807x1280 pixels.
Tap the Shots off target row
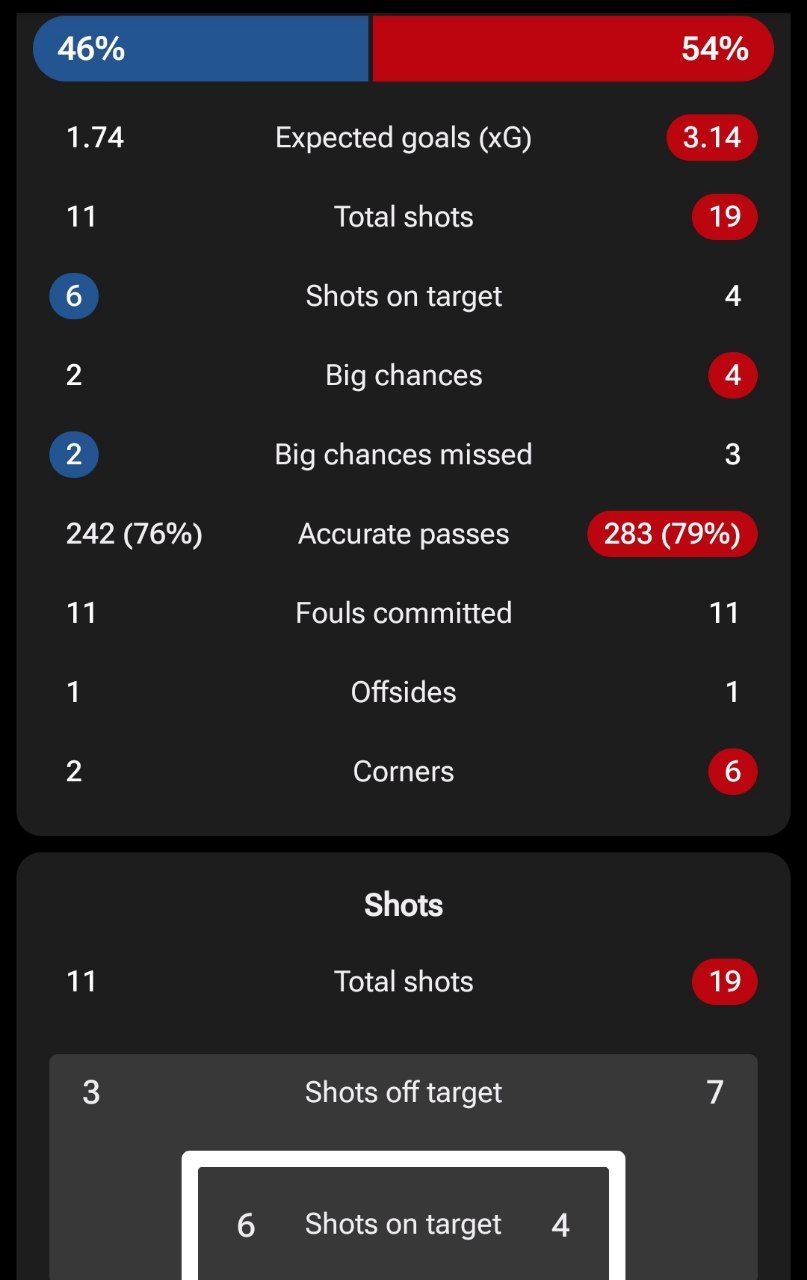[x=404, y=1093]
